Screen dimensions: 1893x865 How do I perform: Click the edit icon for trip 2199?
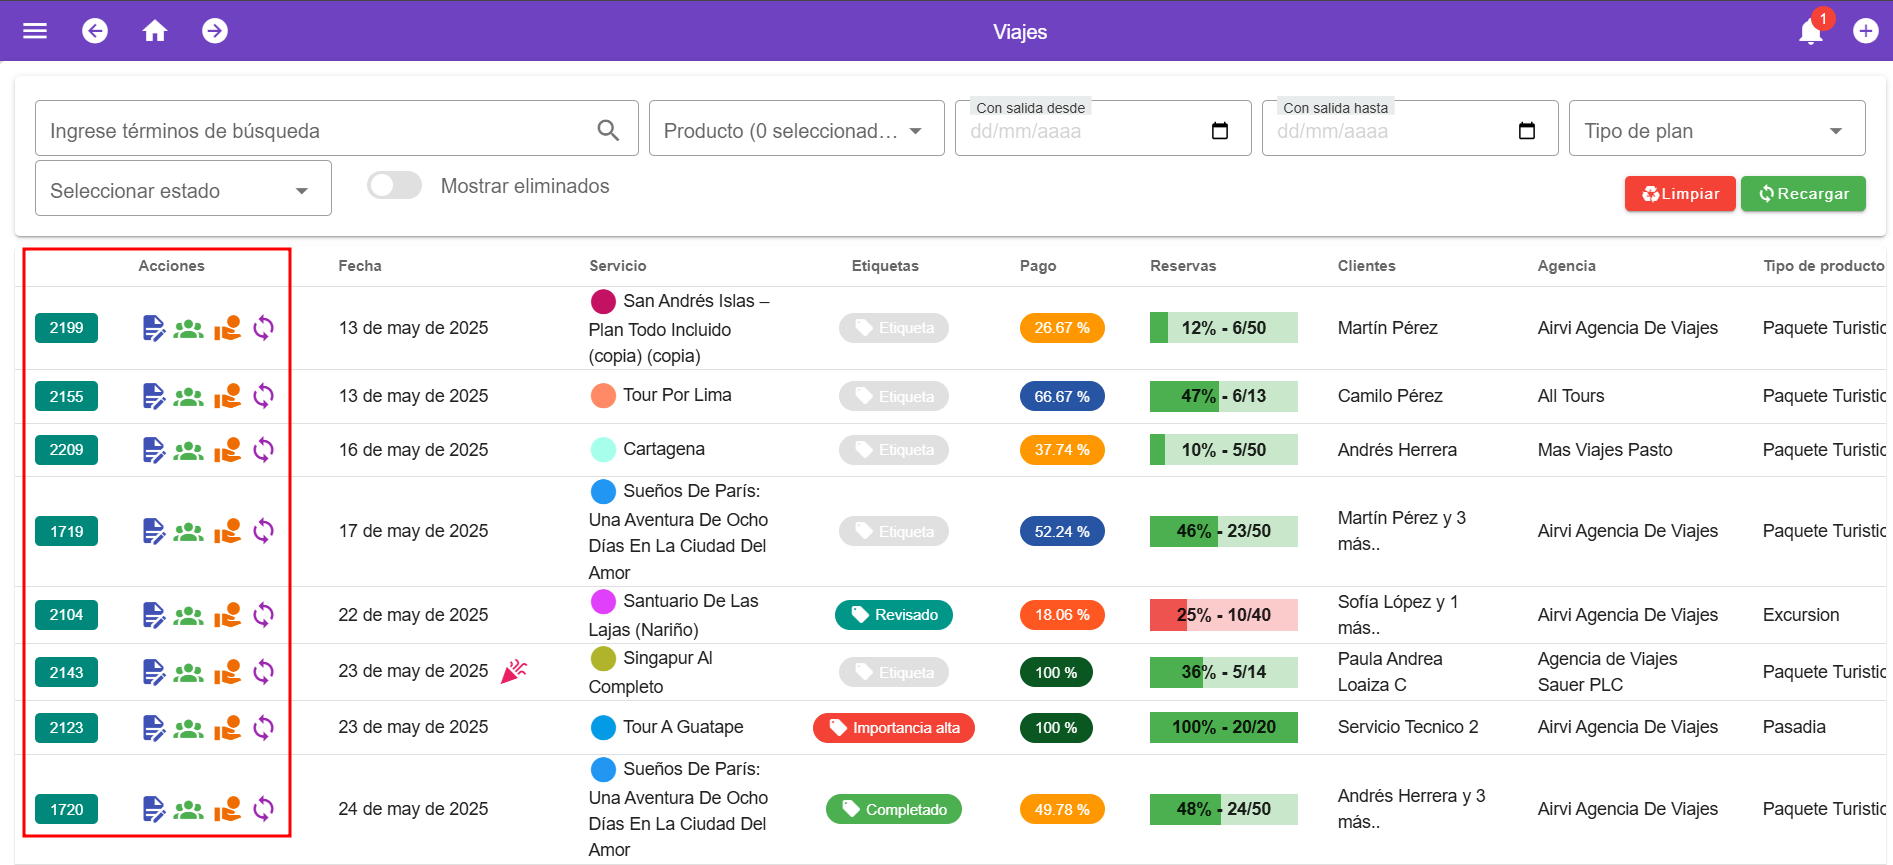[x=153, y=328]
